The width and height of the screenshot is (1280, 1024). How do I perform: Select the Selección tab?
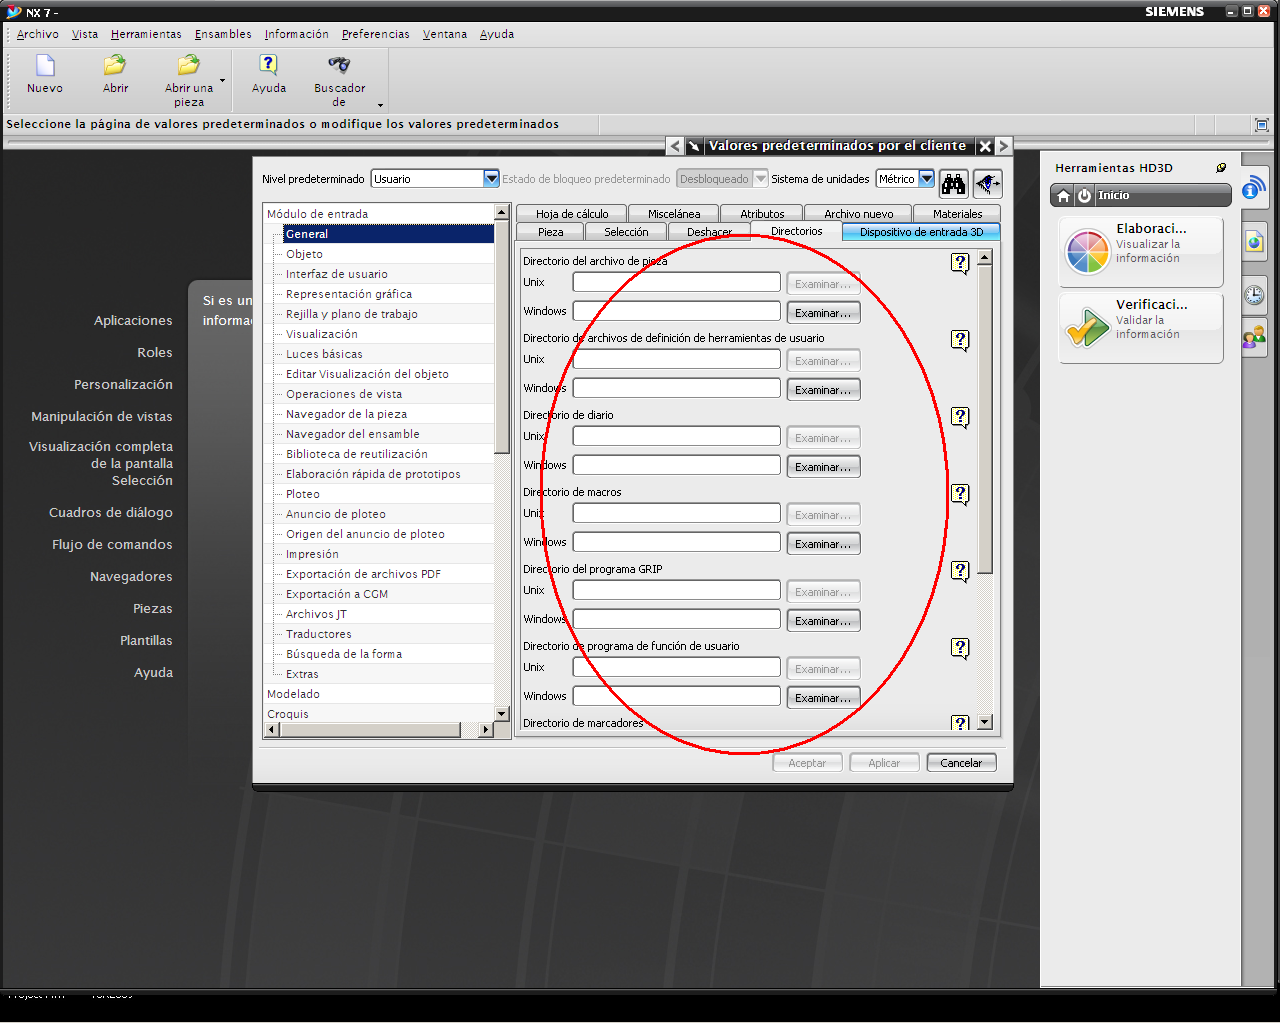626,232
